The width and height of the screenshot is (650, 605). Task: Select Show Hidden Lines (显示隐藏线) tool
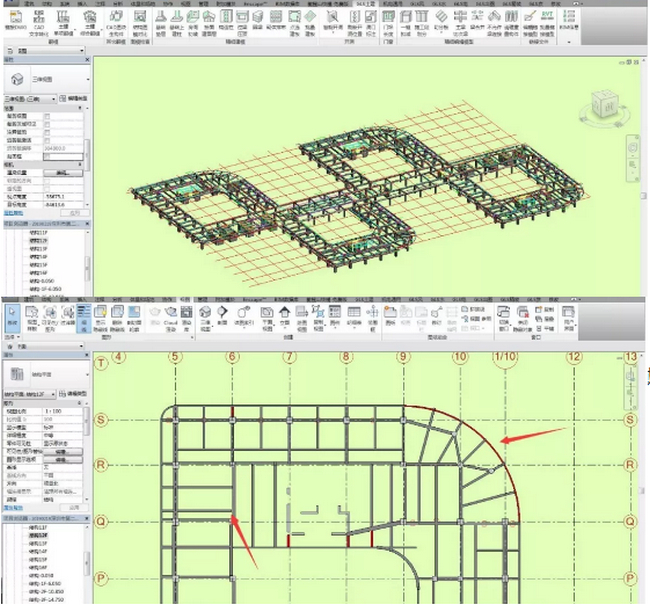coord(100,318)
